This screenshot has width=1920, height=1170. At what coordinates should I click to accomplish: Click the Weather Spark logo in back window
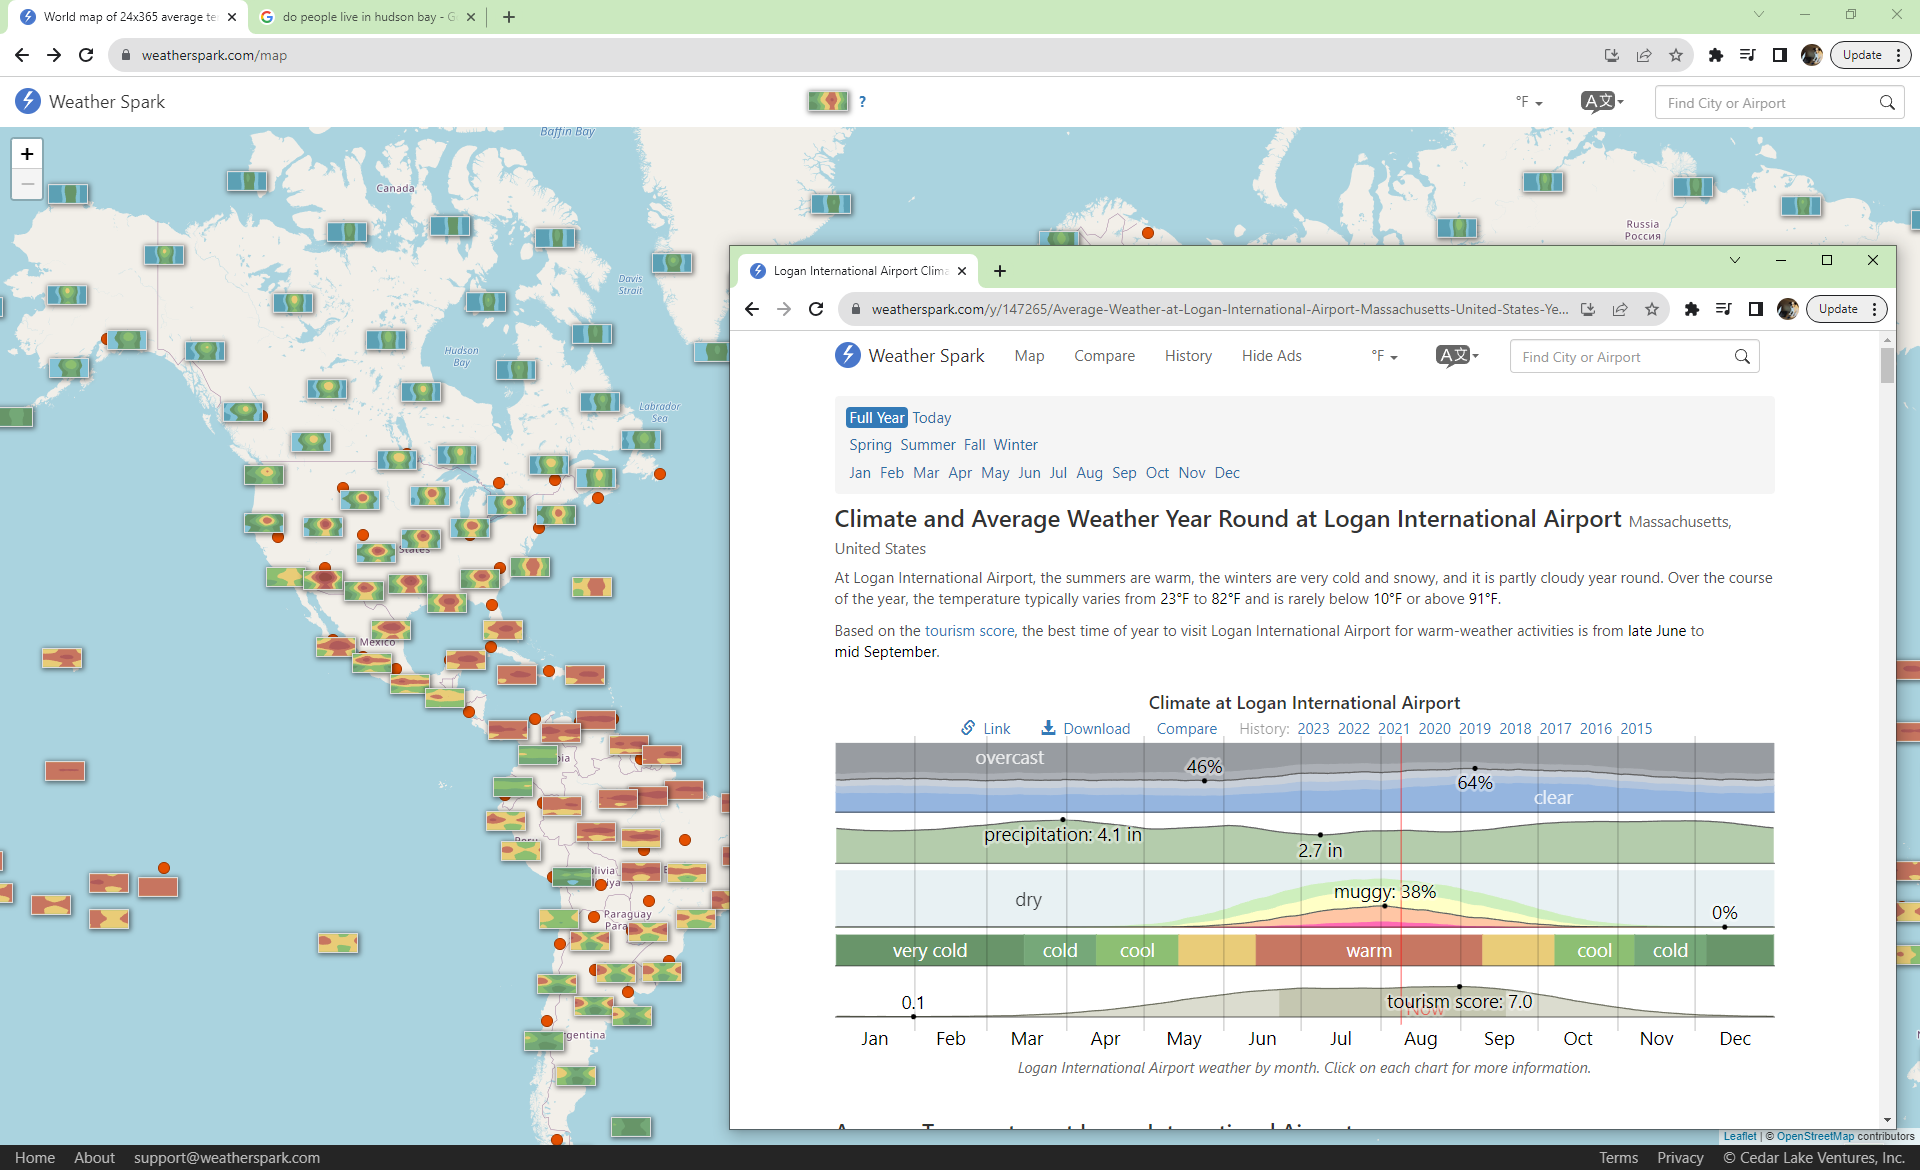90,102
